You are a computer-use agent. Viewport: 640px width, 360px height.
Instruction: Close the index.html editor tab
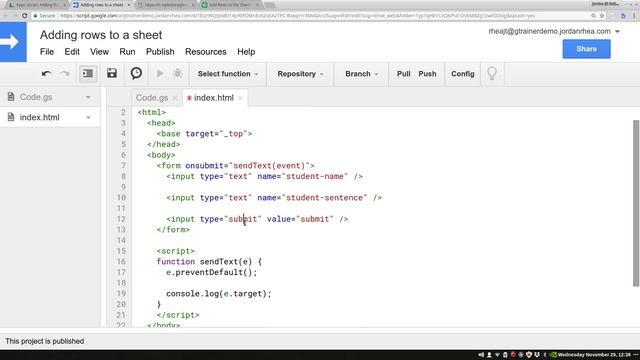(240, 98)
